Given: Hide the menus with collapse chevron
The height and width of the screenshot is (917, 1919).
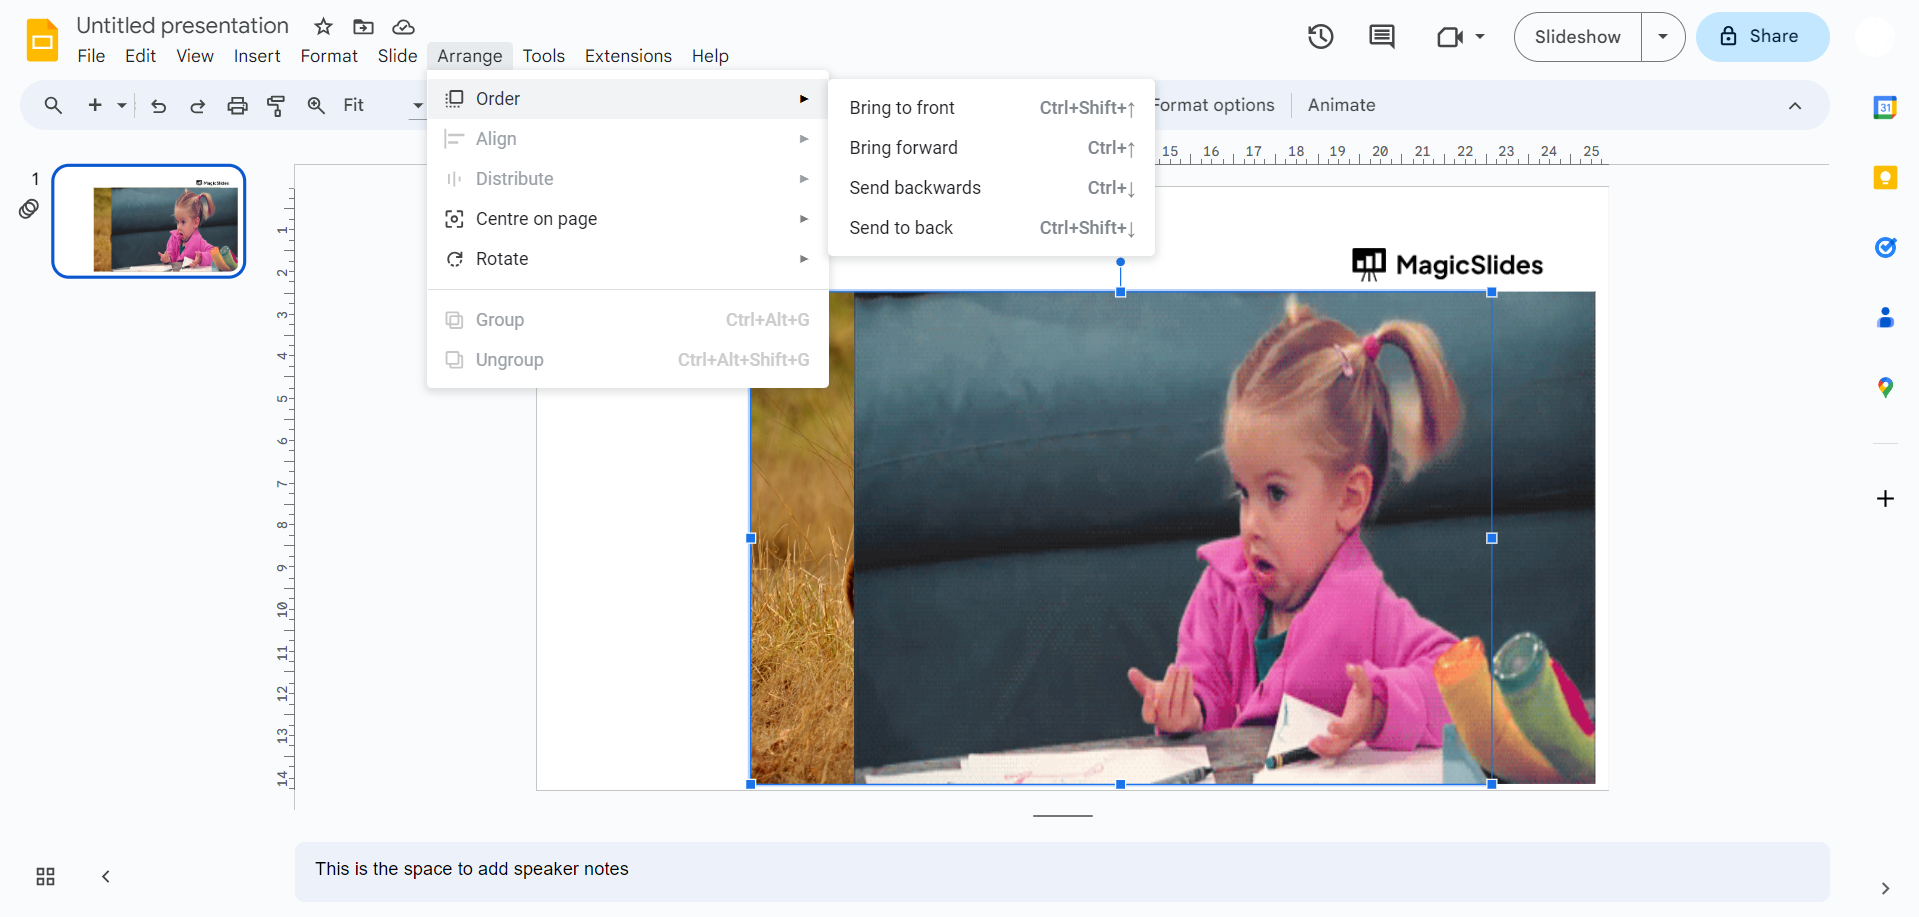Looking at the screenshot, I should (1795, 105).
